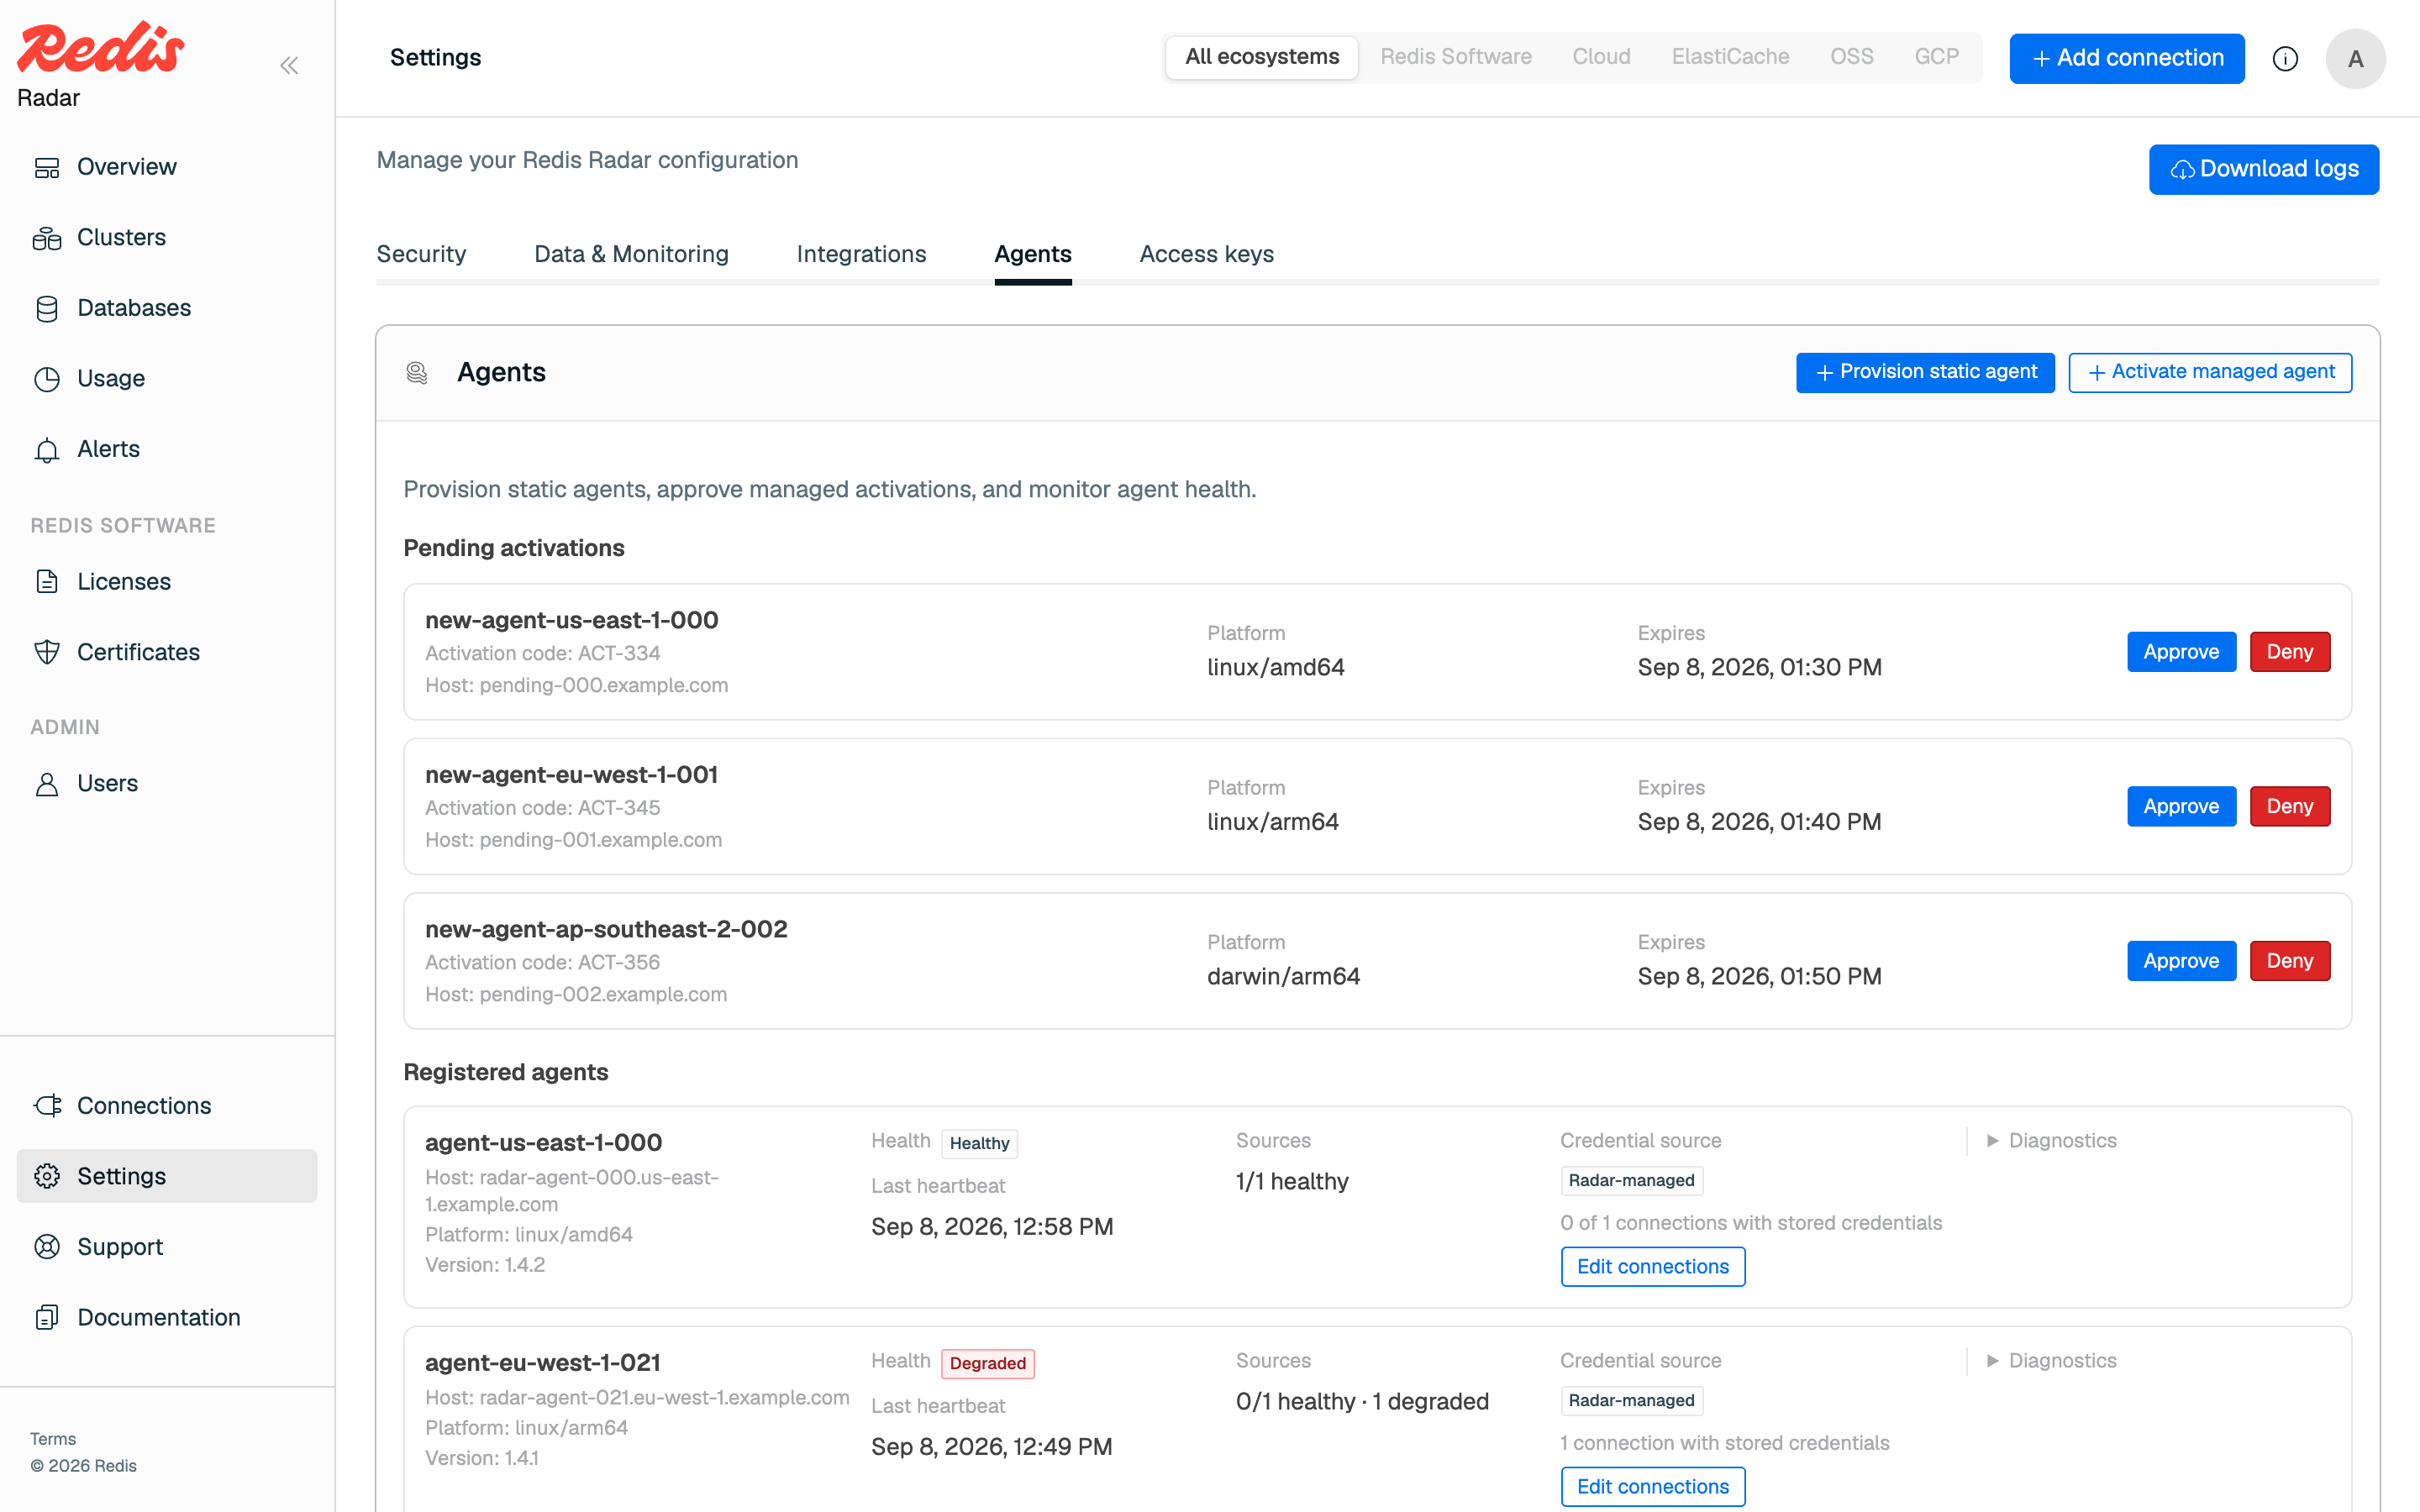Switch to the Security tab
The height and width of the screenshot is (1512, 2420).
click(x=421, y=254)
